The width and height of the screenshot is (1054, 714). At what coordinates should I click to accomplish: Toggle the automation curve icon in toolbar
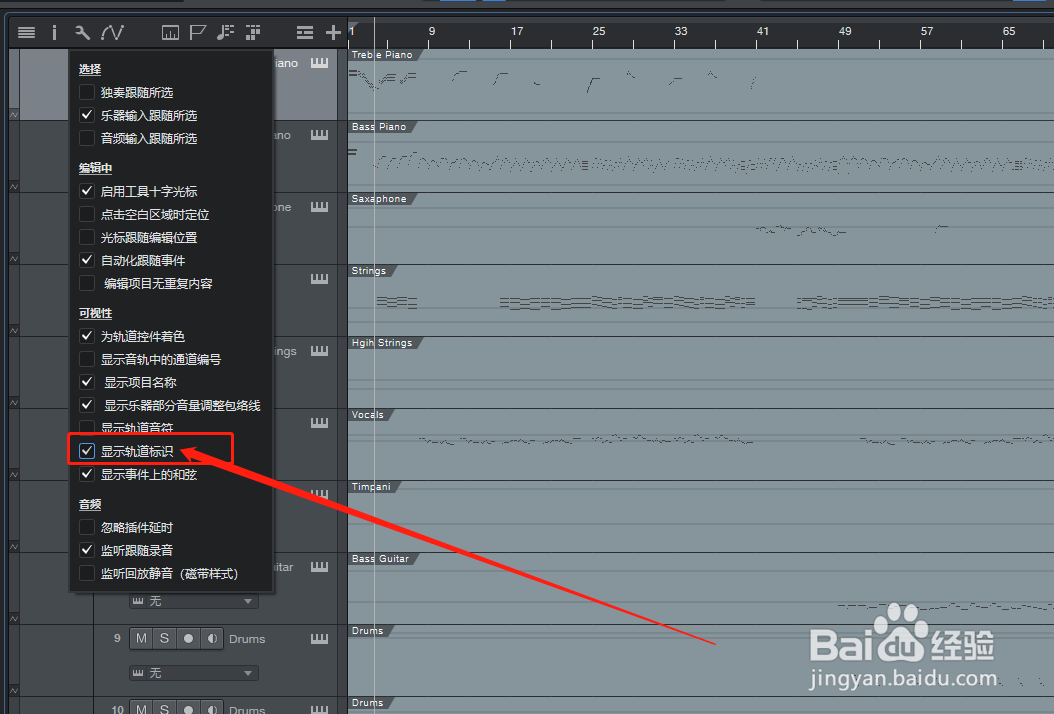pyautogui.click(x=112, y=32)
